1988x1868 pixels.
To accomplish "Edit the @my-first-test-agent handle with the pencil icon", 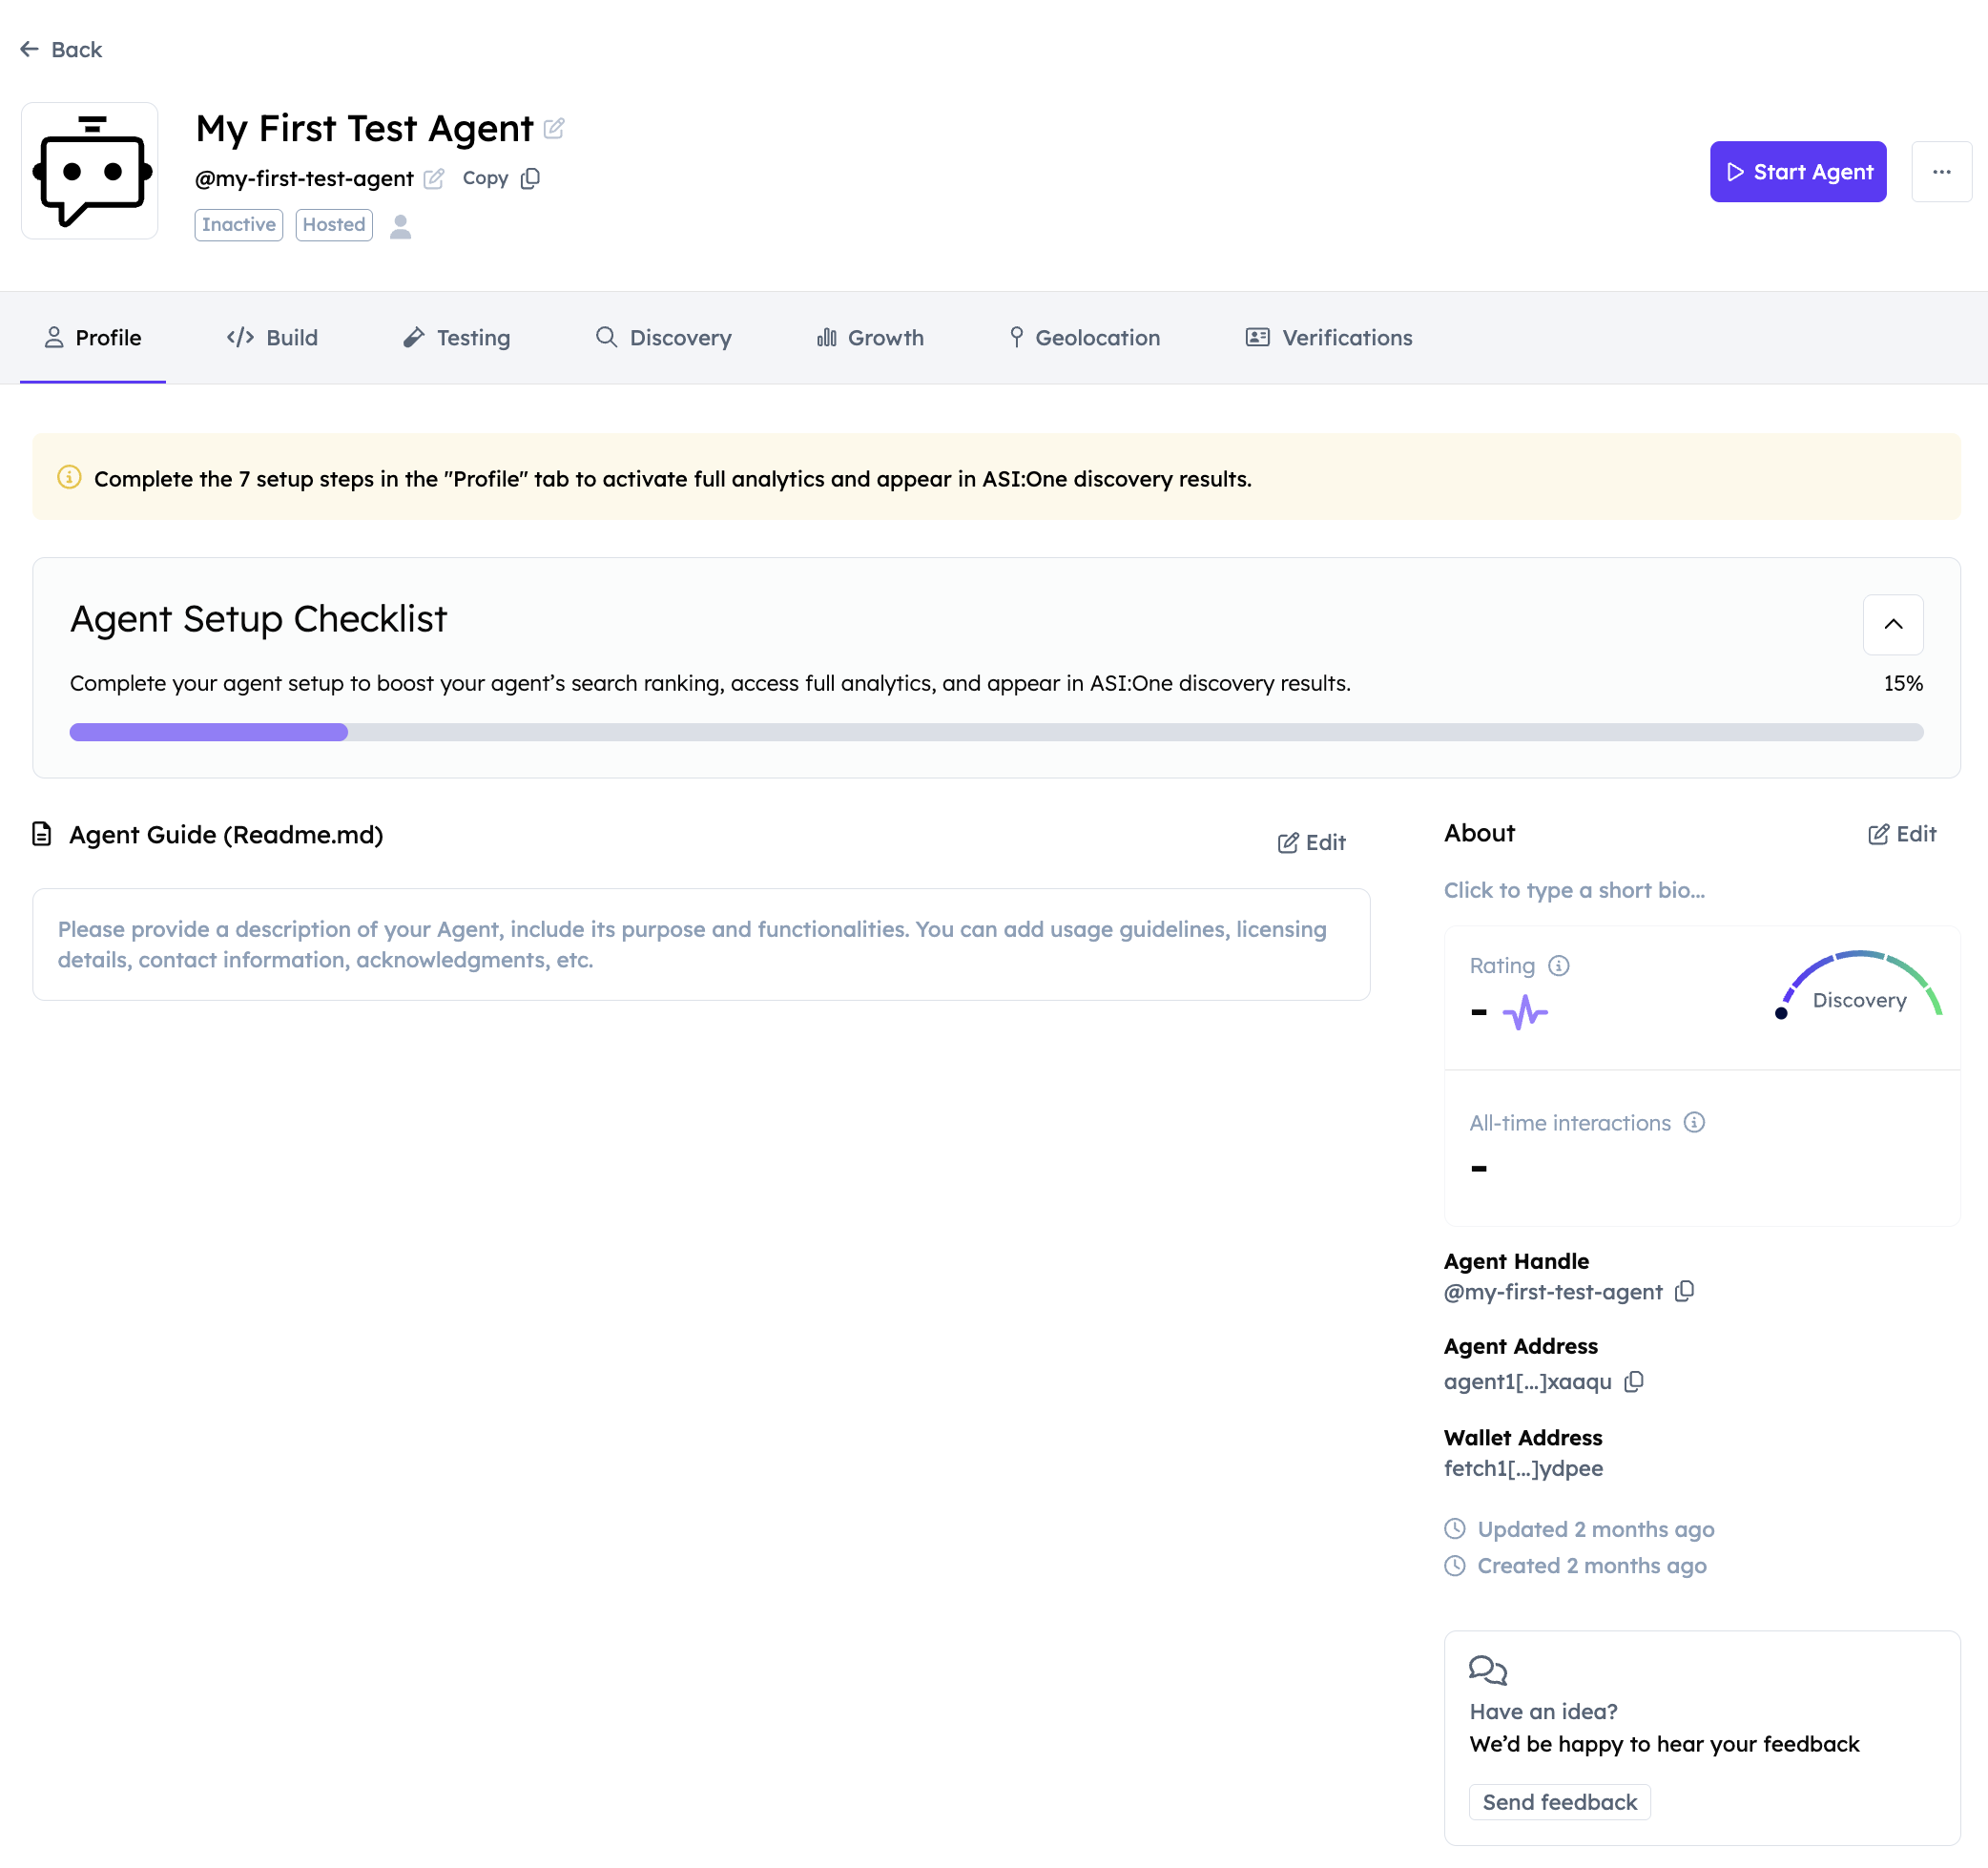I will [x=433, y=179].
